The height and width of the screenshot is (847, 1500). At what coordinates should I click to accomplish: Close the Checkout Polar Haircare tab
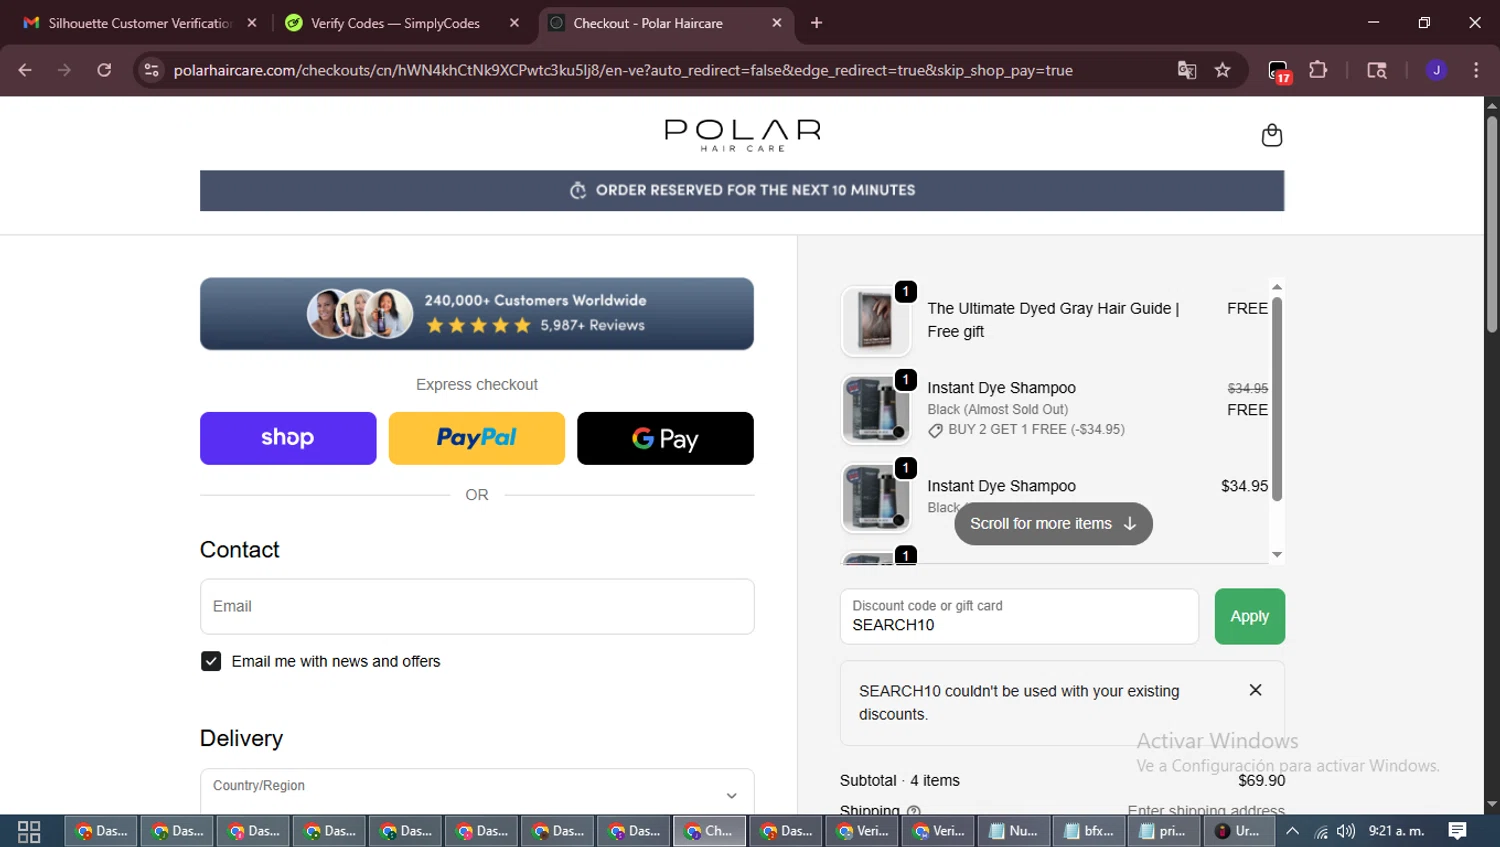point(777,23)
